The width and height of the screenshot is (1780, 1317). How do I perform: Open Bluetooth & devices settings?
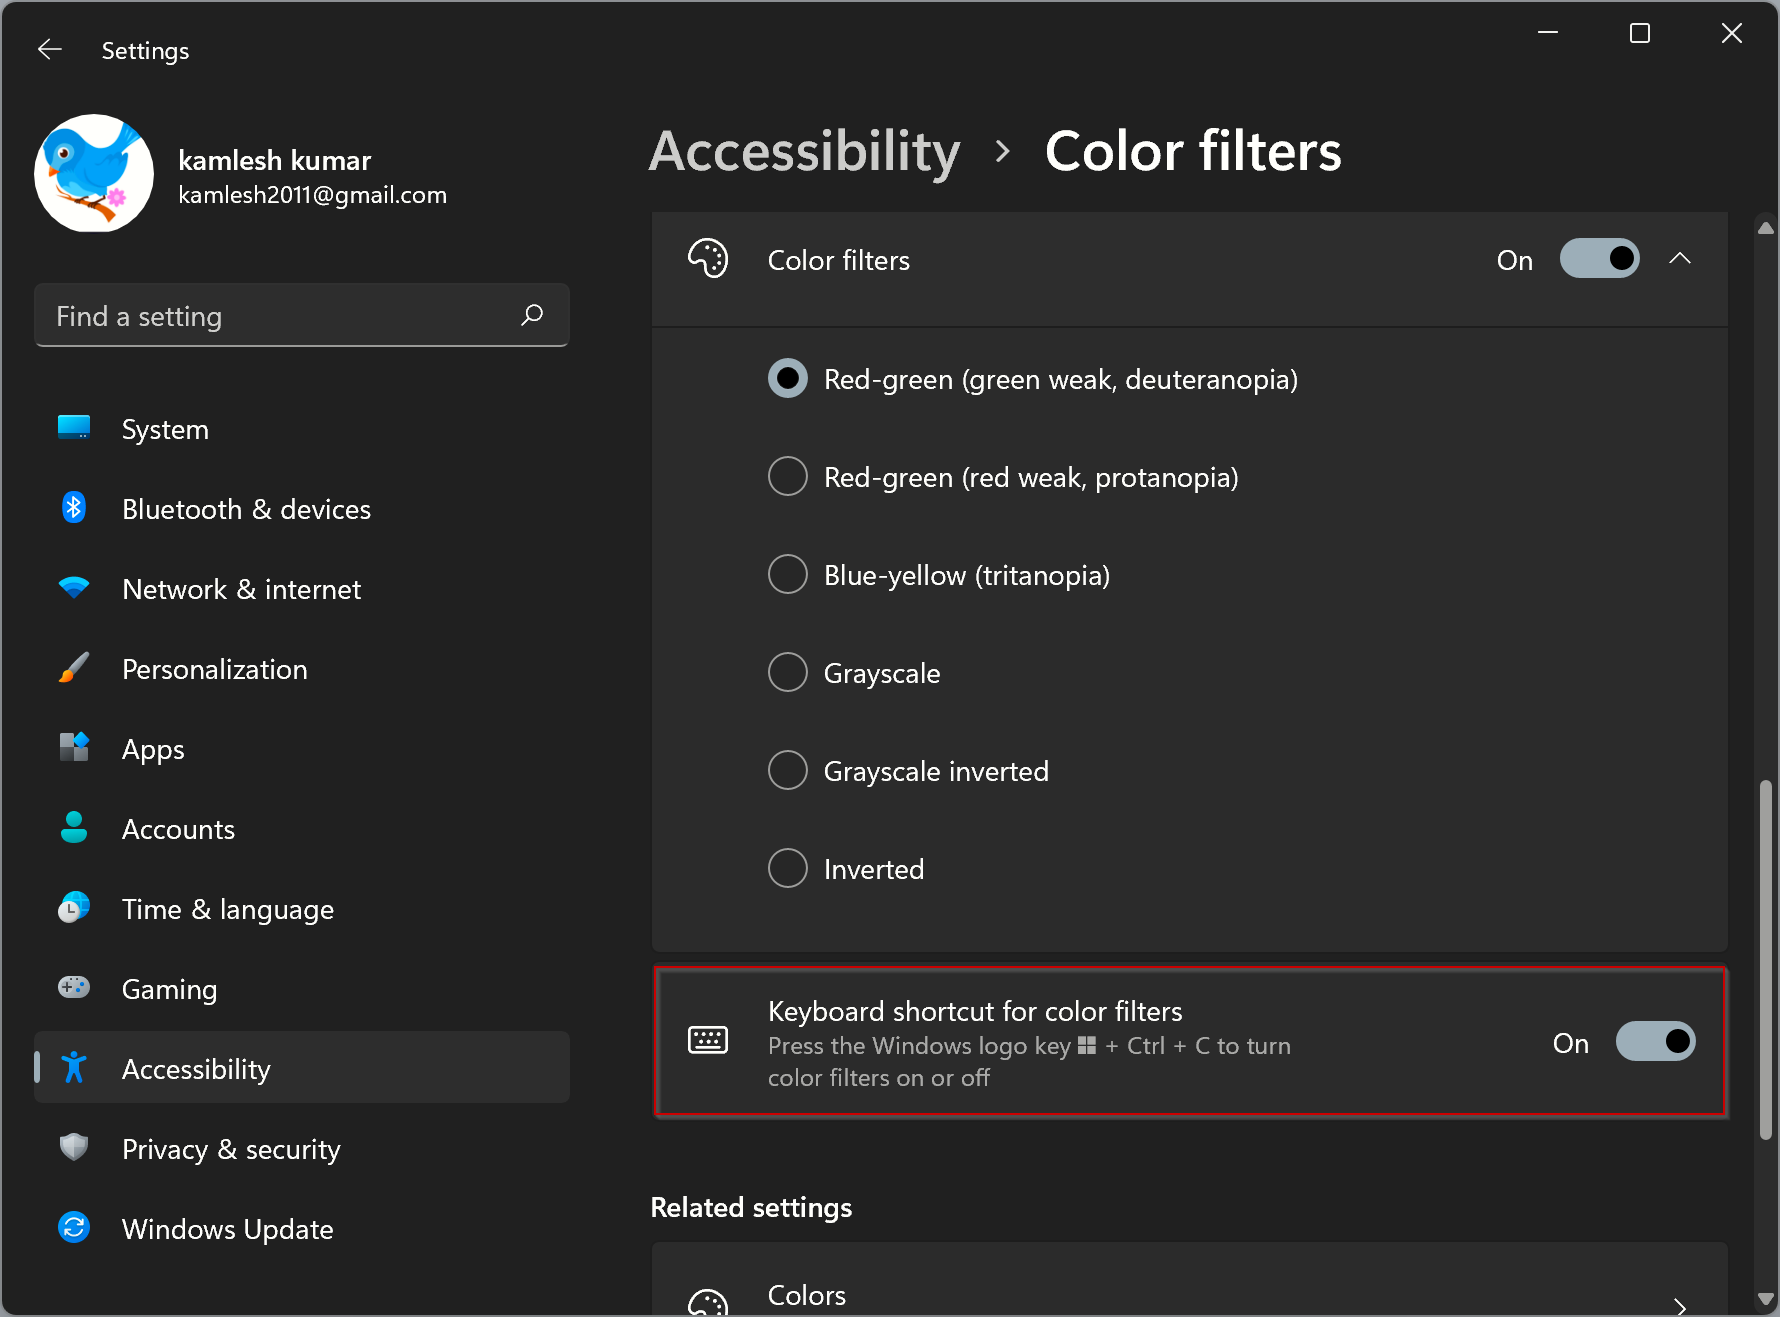302,509
